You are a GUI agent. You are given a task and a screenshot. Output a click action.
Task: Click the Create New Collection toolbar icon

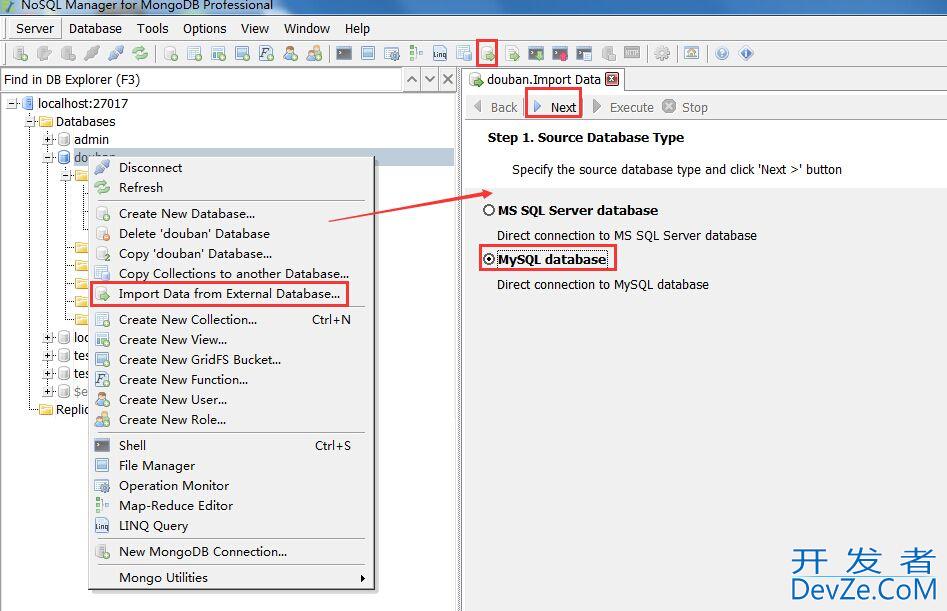click(x=194, y=54)
